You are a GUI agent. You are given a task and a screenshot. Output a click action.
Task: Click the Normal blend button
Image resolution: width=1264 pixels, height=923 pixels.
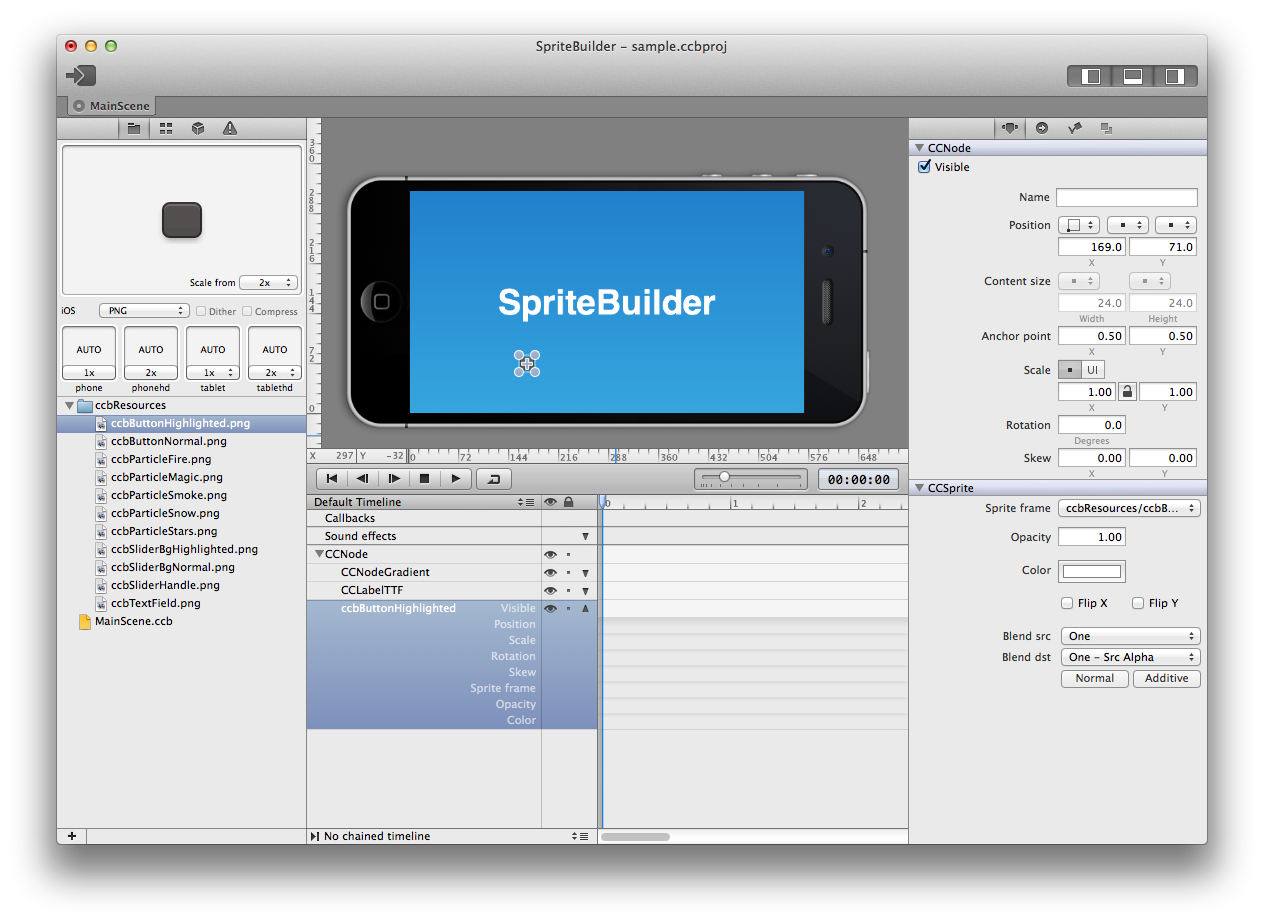click(x=1095, y=678)
